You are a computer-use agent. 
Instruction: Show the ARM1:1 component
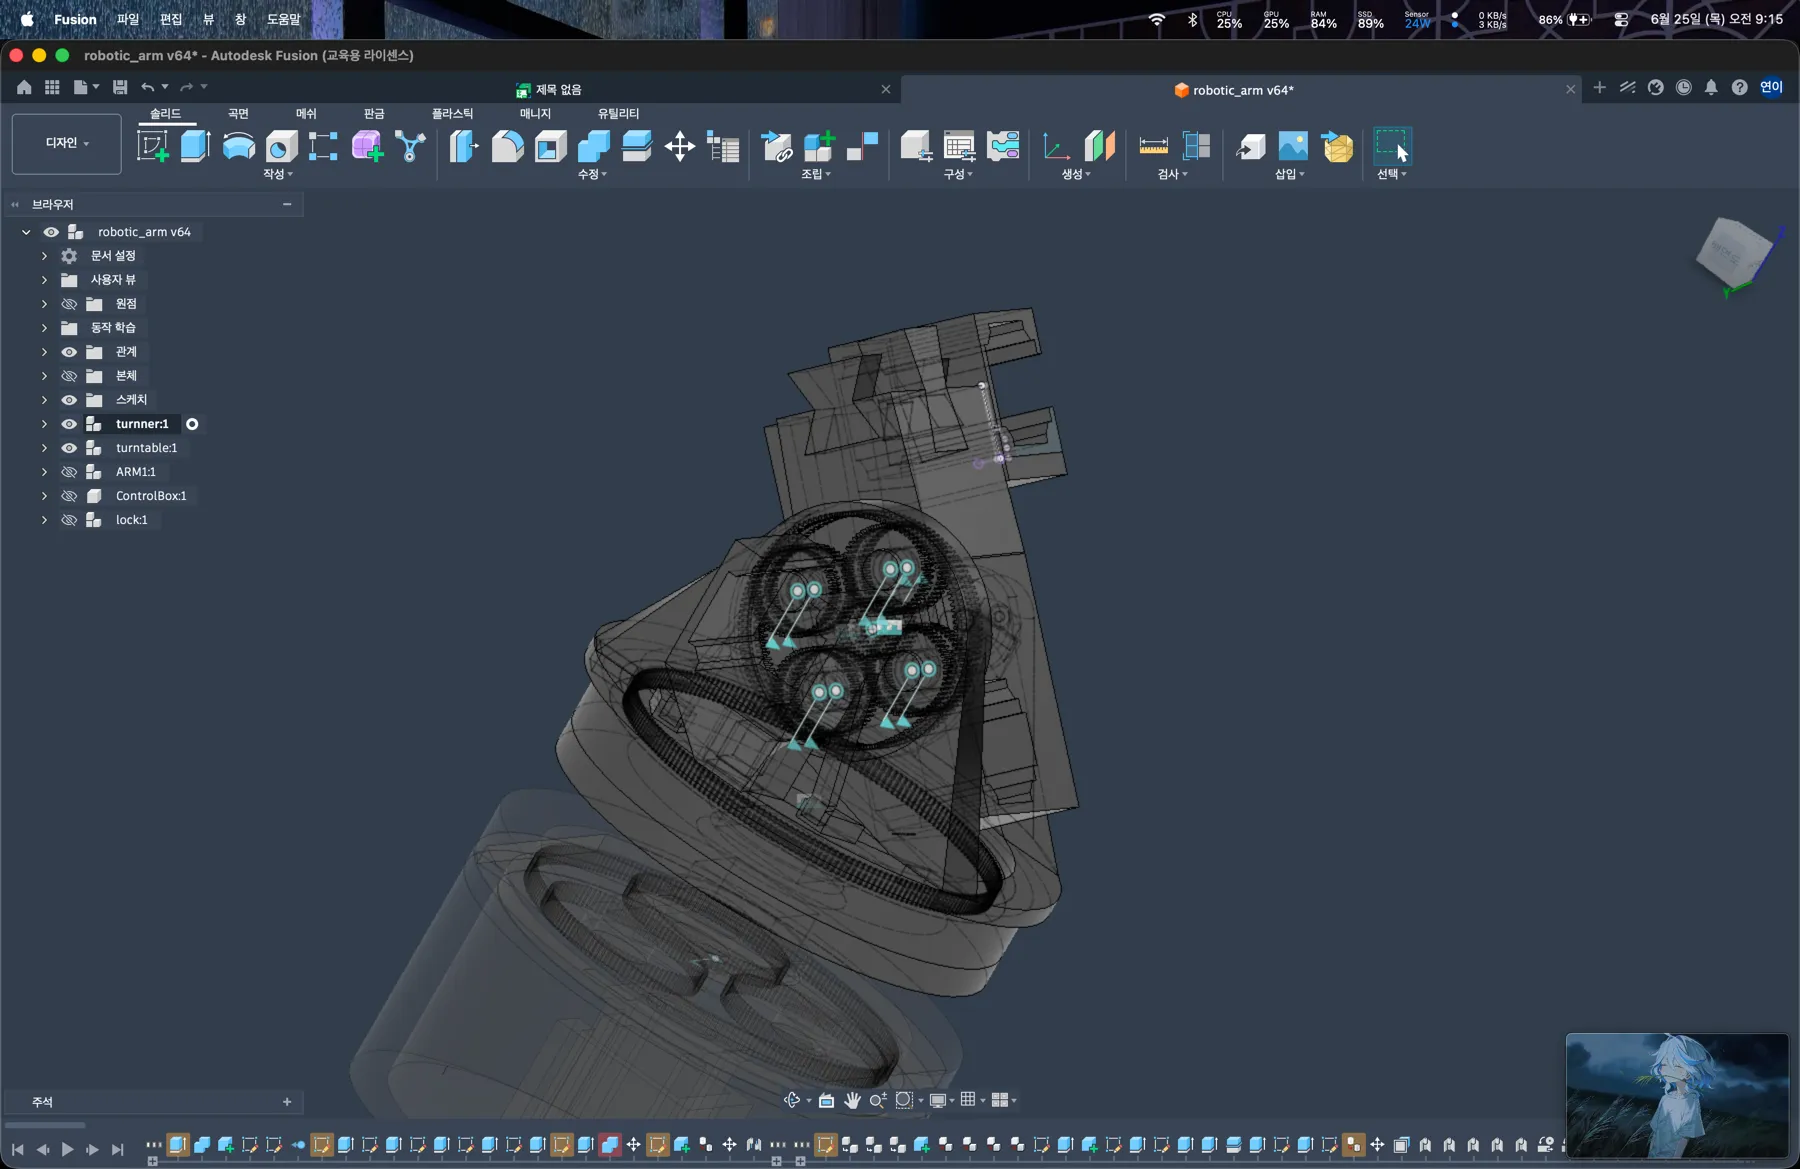69,472
